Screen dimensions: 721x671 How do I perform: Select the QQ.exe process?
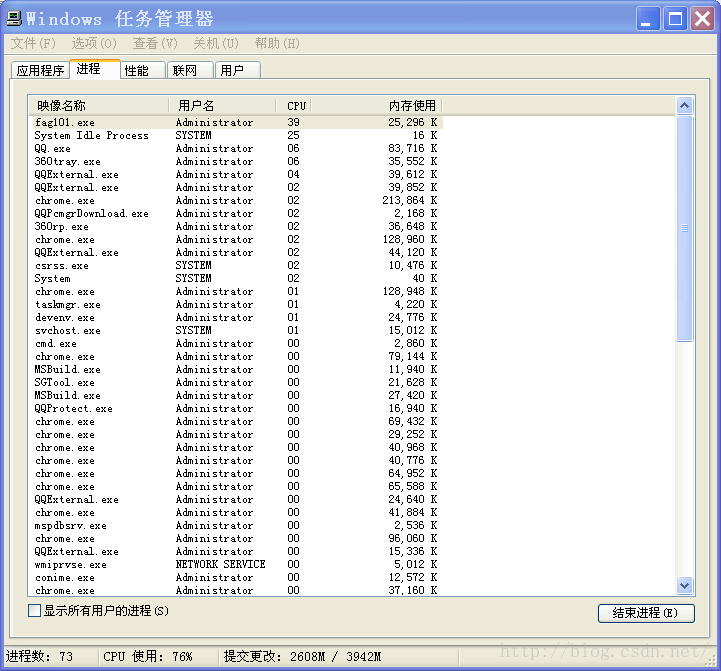[x=235, y=149]
